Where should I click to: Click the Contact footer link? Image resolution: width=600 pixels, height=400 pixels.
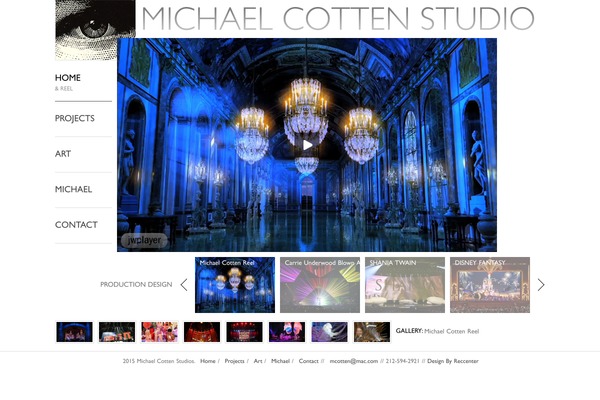308,361
